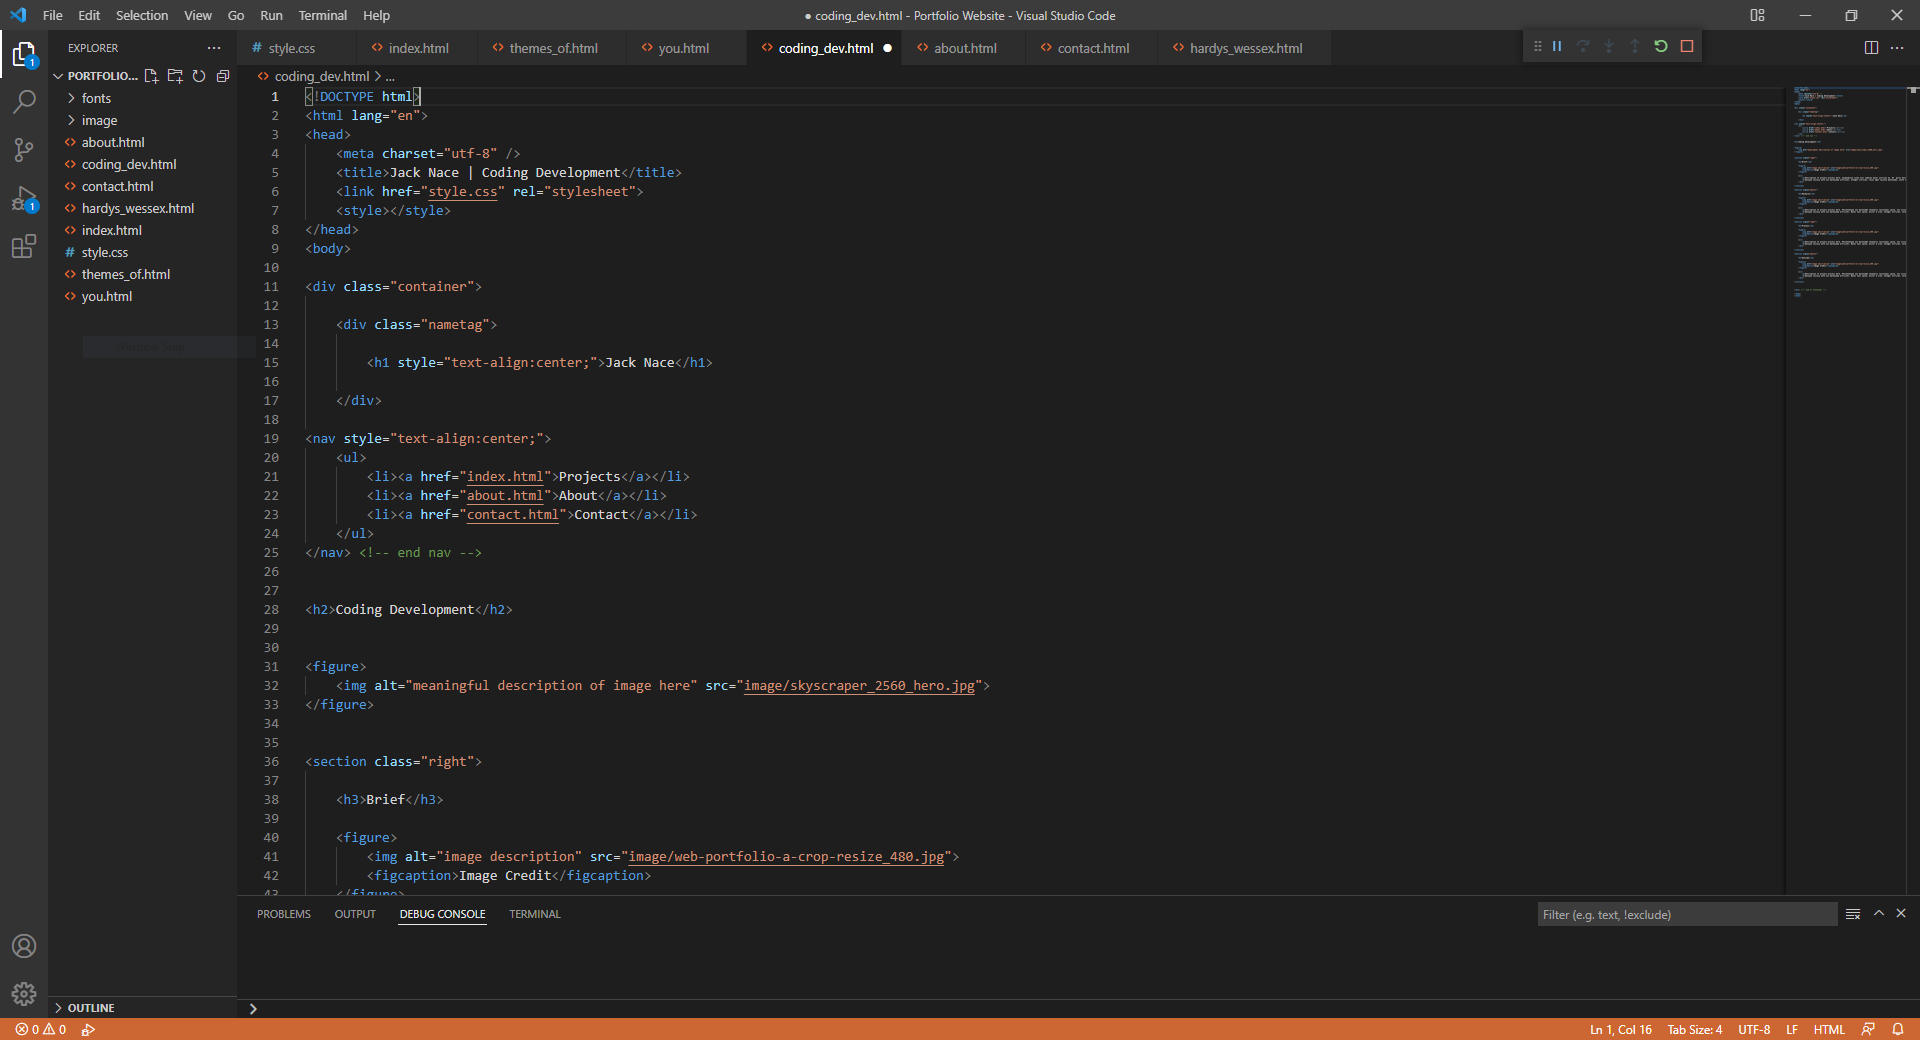Follow the about.html href link in code
1920x1040 pixels.
[505, 495]
